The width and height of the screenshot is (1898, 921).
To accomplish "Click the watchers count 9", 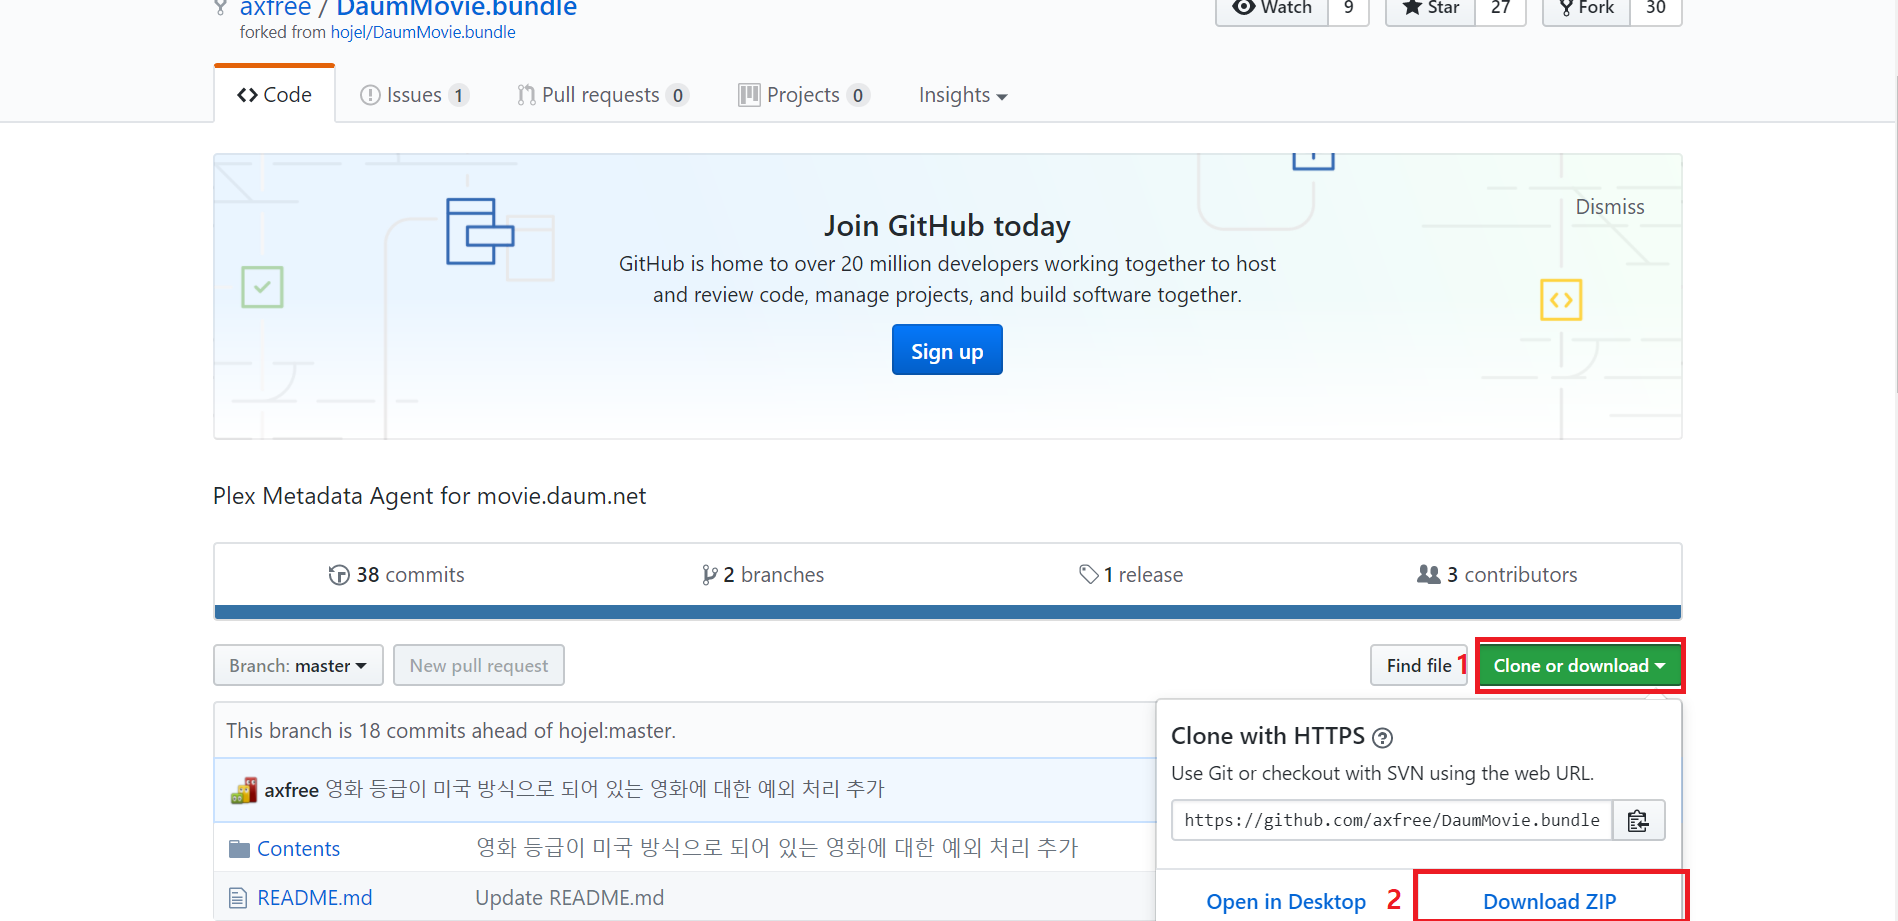I will tap(1348, 9).
